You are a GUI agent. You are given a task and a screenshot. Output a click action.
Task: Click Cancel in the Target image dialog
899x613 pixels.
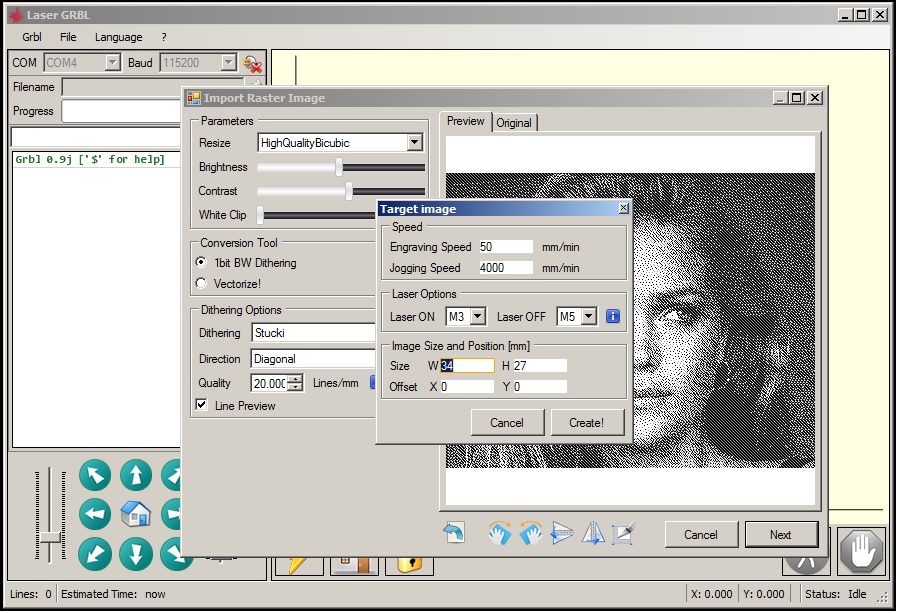point(507,422)
